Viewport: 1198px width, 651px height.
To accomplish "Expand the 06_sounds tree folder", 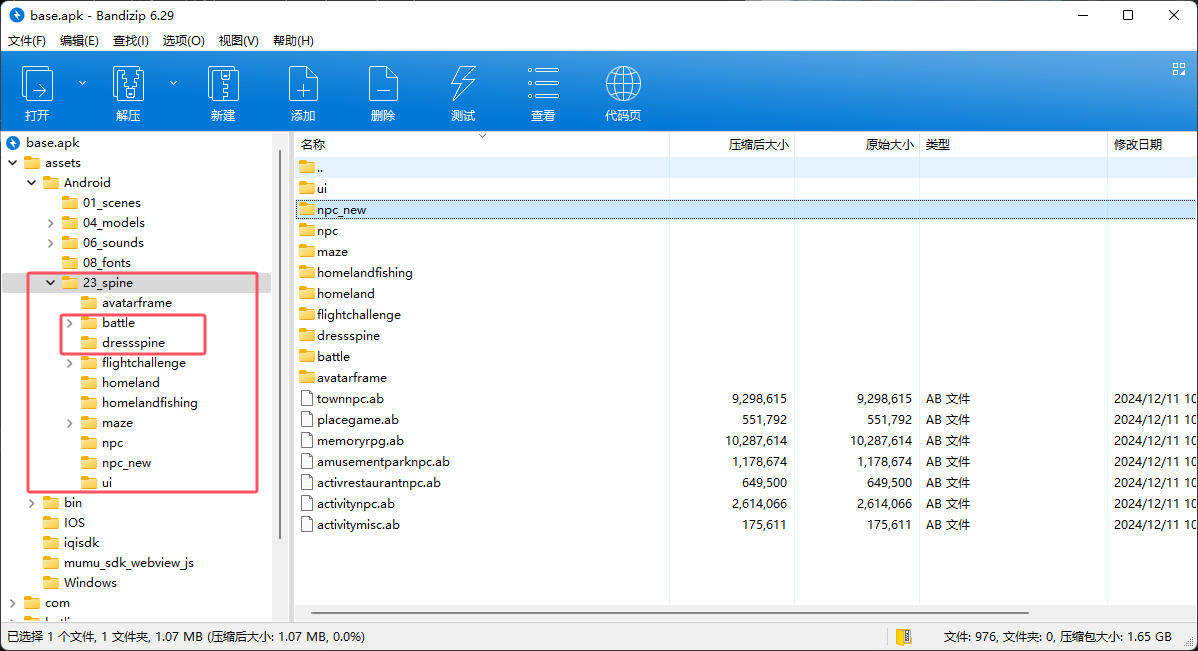I will (x=50, y=243).
